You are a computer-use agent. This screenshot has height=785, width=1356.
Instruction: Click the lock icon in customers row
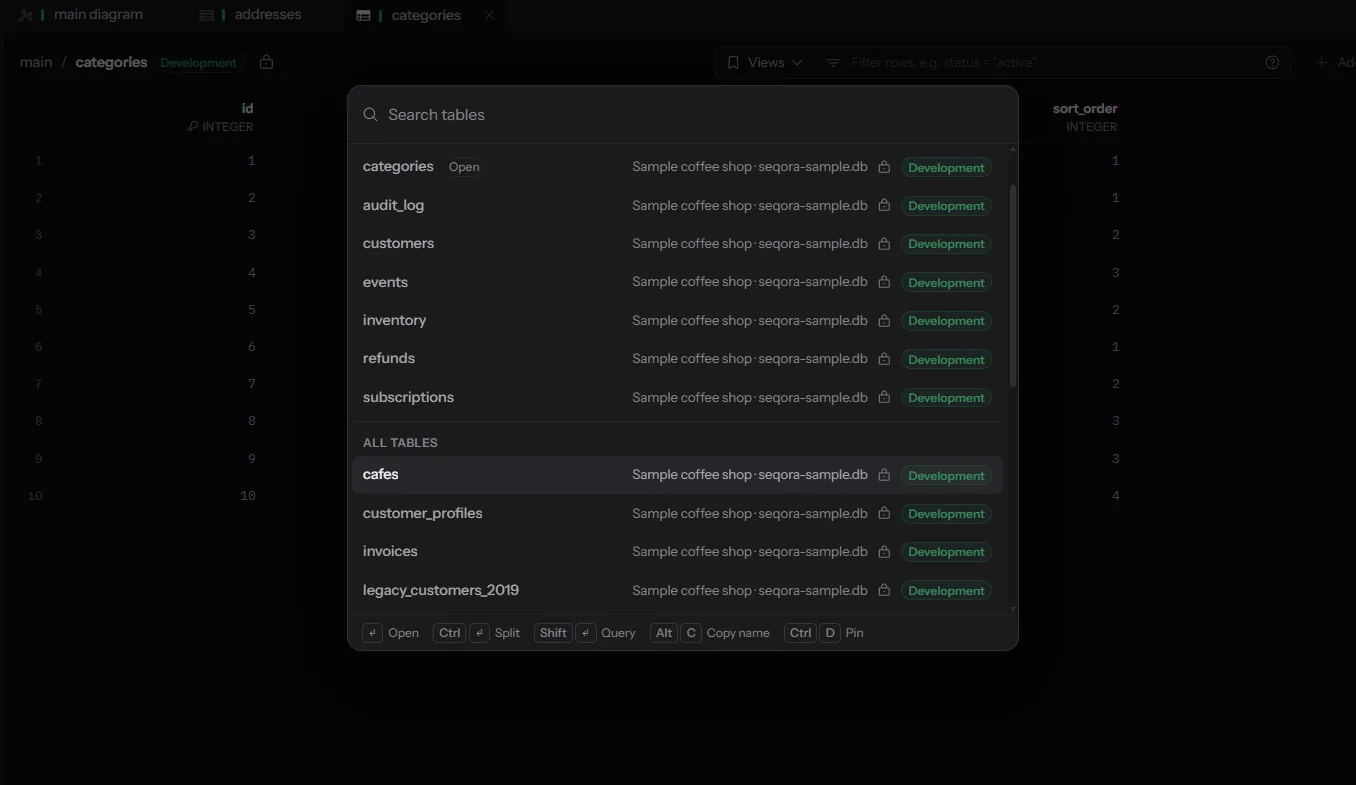point(884,244)
